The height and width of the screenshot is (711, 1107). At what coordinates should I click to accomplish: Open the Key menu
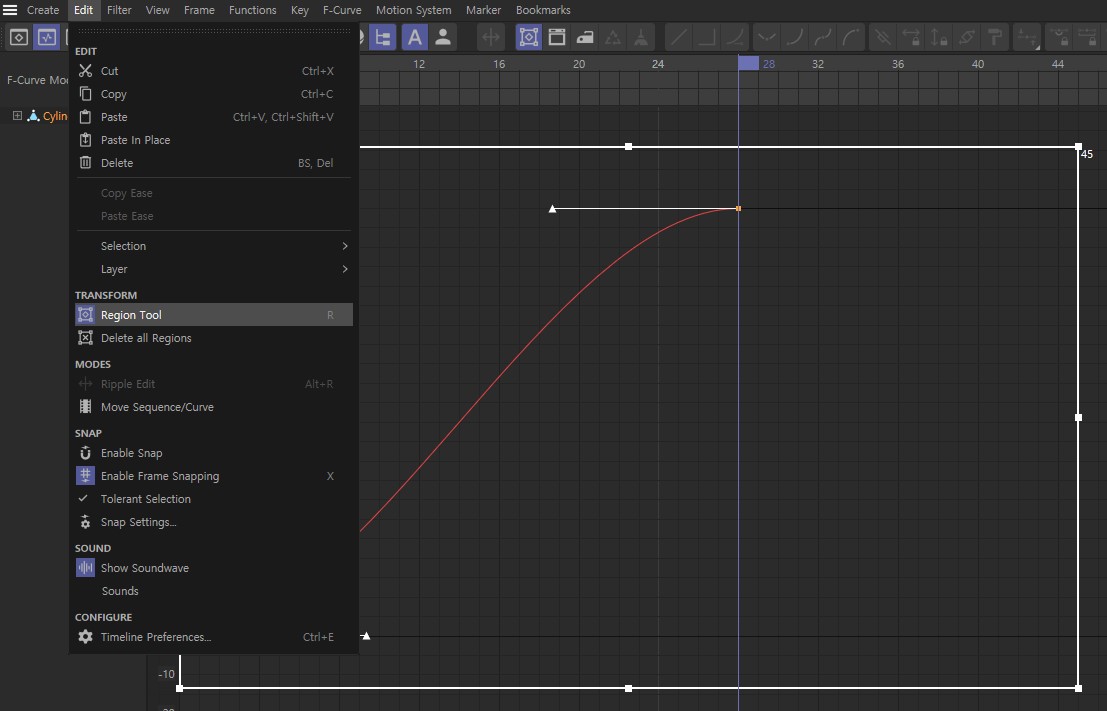pos(300,10)
